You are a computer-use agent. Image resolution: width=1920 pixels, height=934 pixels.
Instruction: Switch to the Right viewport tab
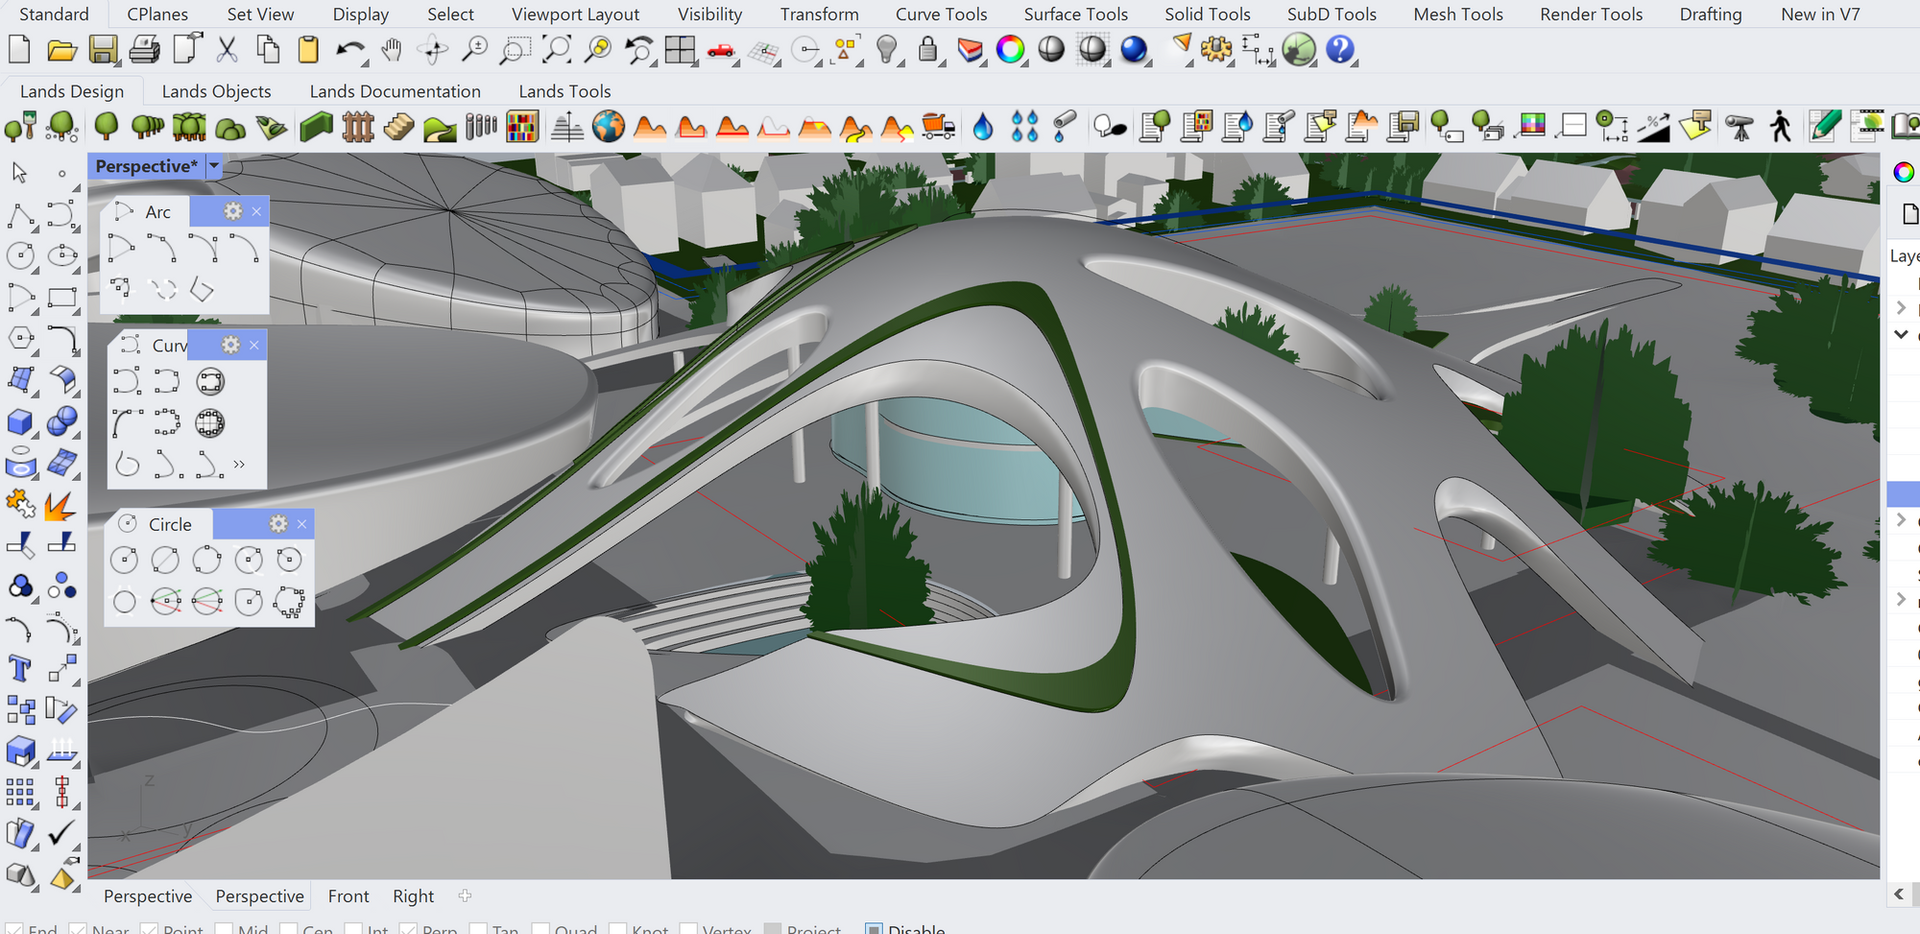(413, 896)
